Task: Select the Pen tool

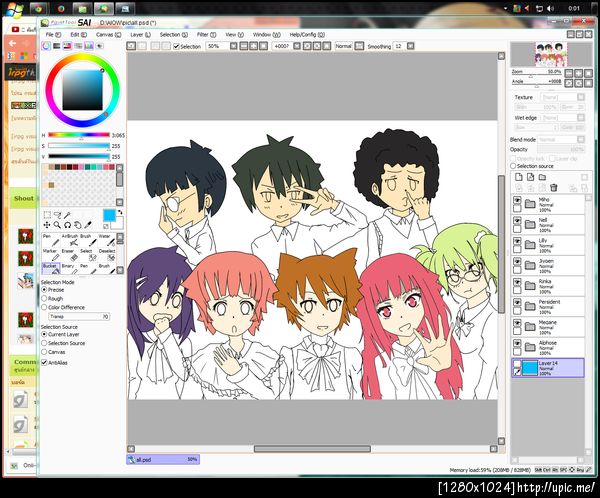Action: point(51,240)
